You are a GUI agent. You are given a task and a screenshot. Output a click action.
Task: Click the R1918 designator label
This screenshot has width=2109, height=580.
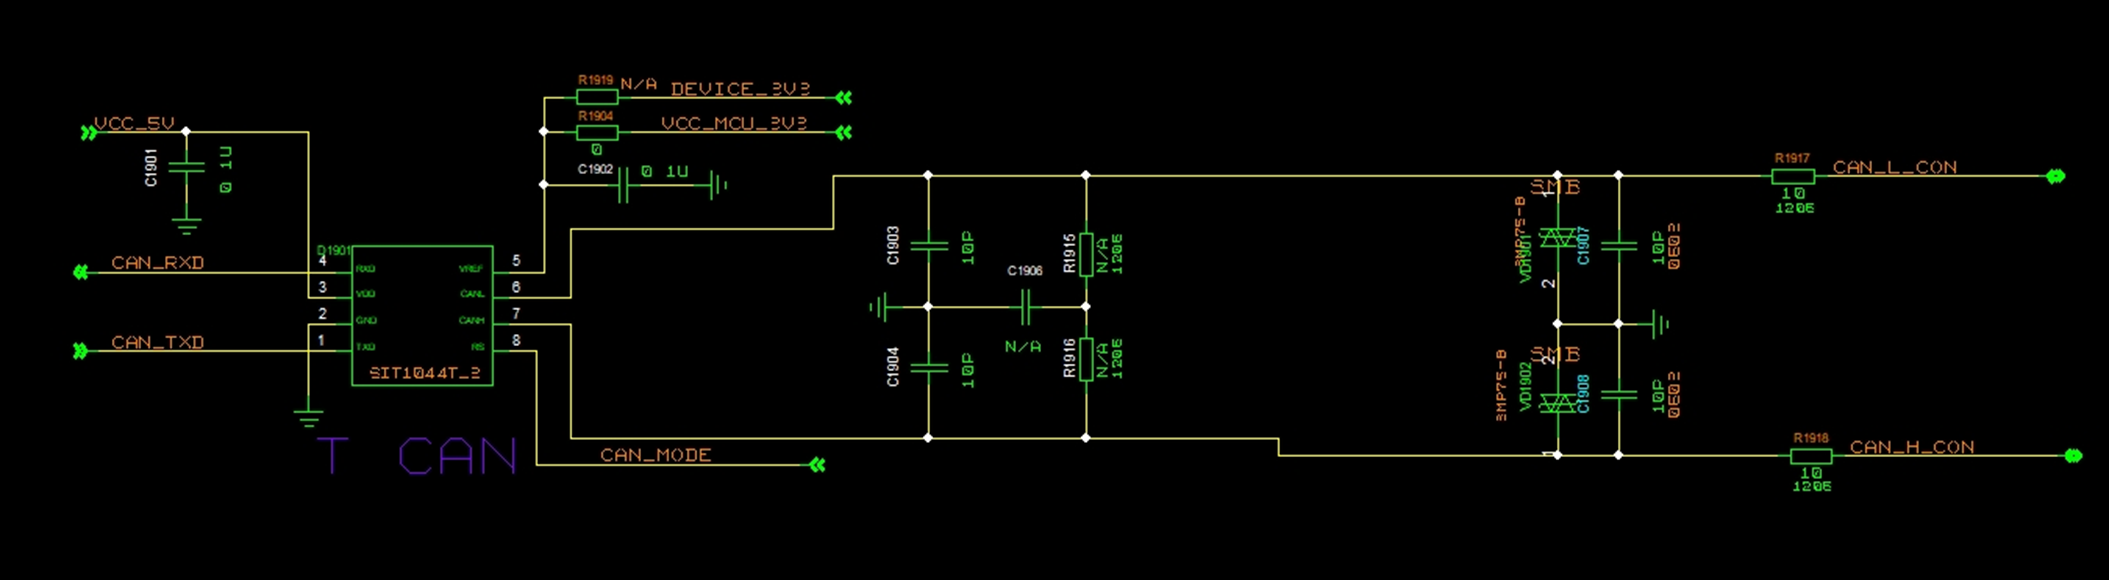(1811, 438)
